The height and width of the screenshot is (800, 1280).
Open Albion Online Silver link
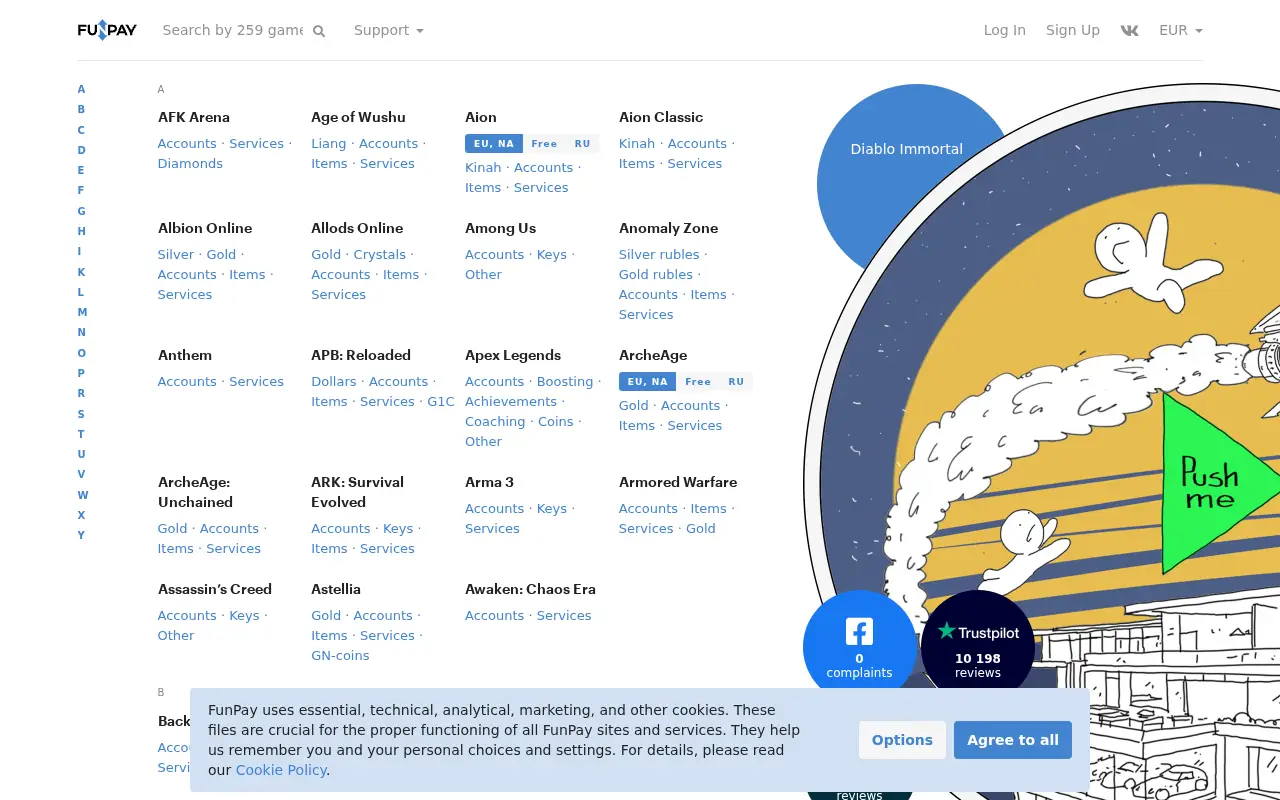(x=176, y=254)
